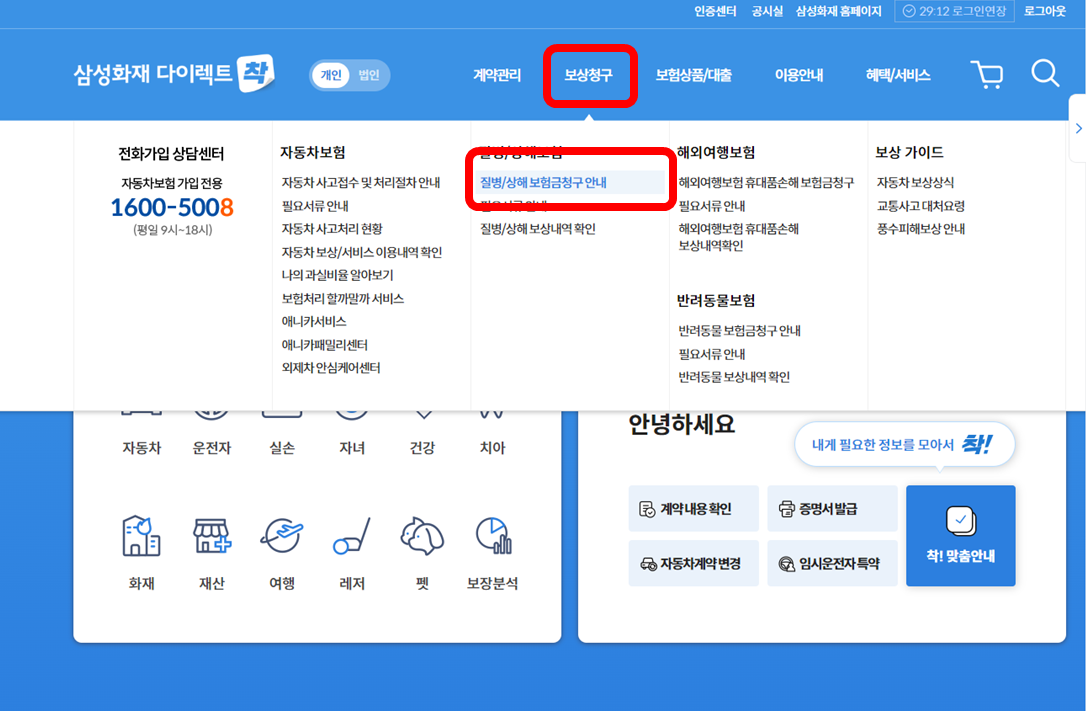Screen dimensions: 1086x711
Task: Open 필요서류 안내 under 해외여행보험
Action: [x=712, y=206]
